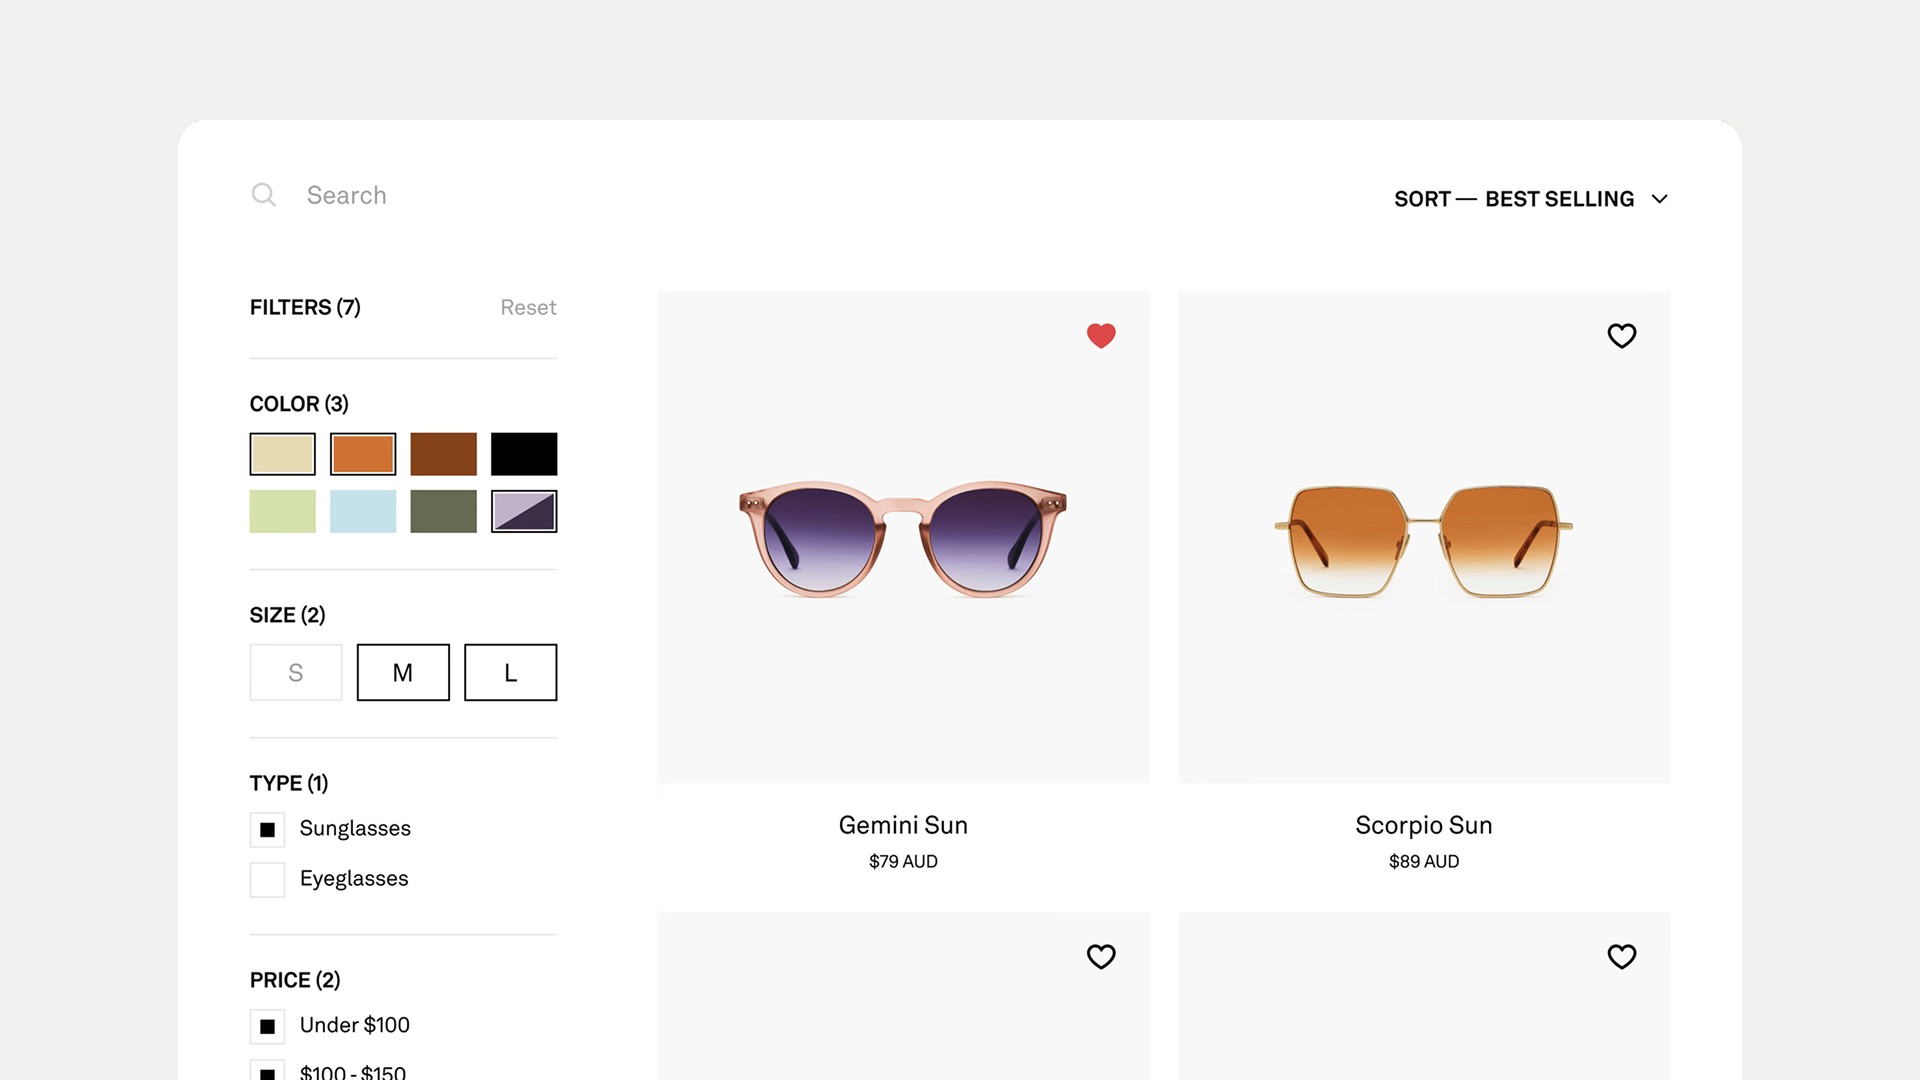Viewport: 1920px width, 1080px height.
Task: Click the PRICE (2) heading
Action: 295,980
